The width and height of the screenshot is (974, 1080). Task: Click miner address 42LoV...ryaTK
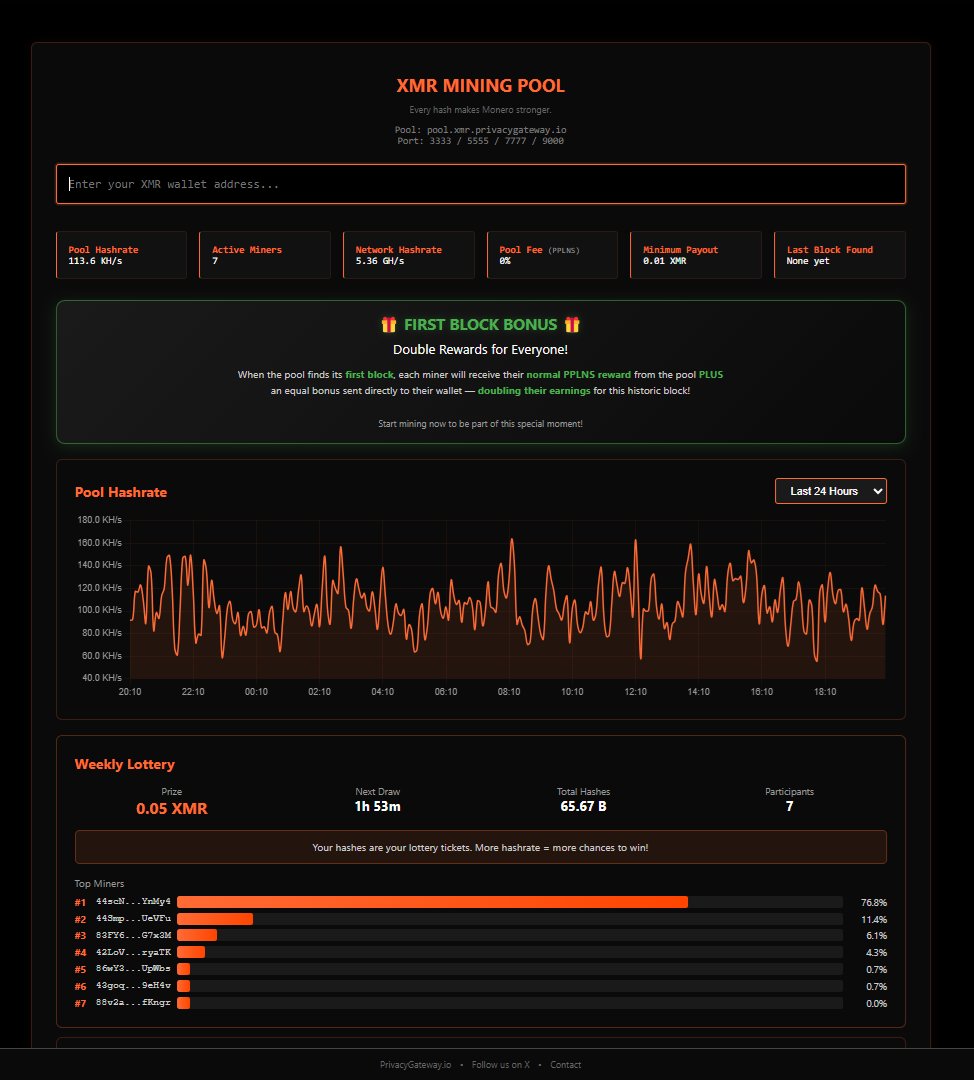pyautogui.click(x=133, y=953)
